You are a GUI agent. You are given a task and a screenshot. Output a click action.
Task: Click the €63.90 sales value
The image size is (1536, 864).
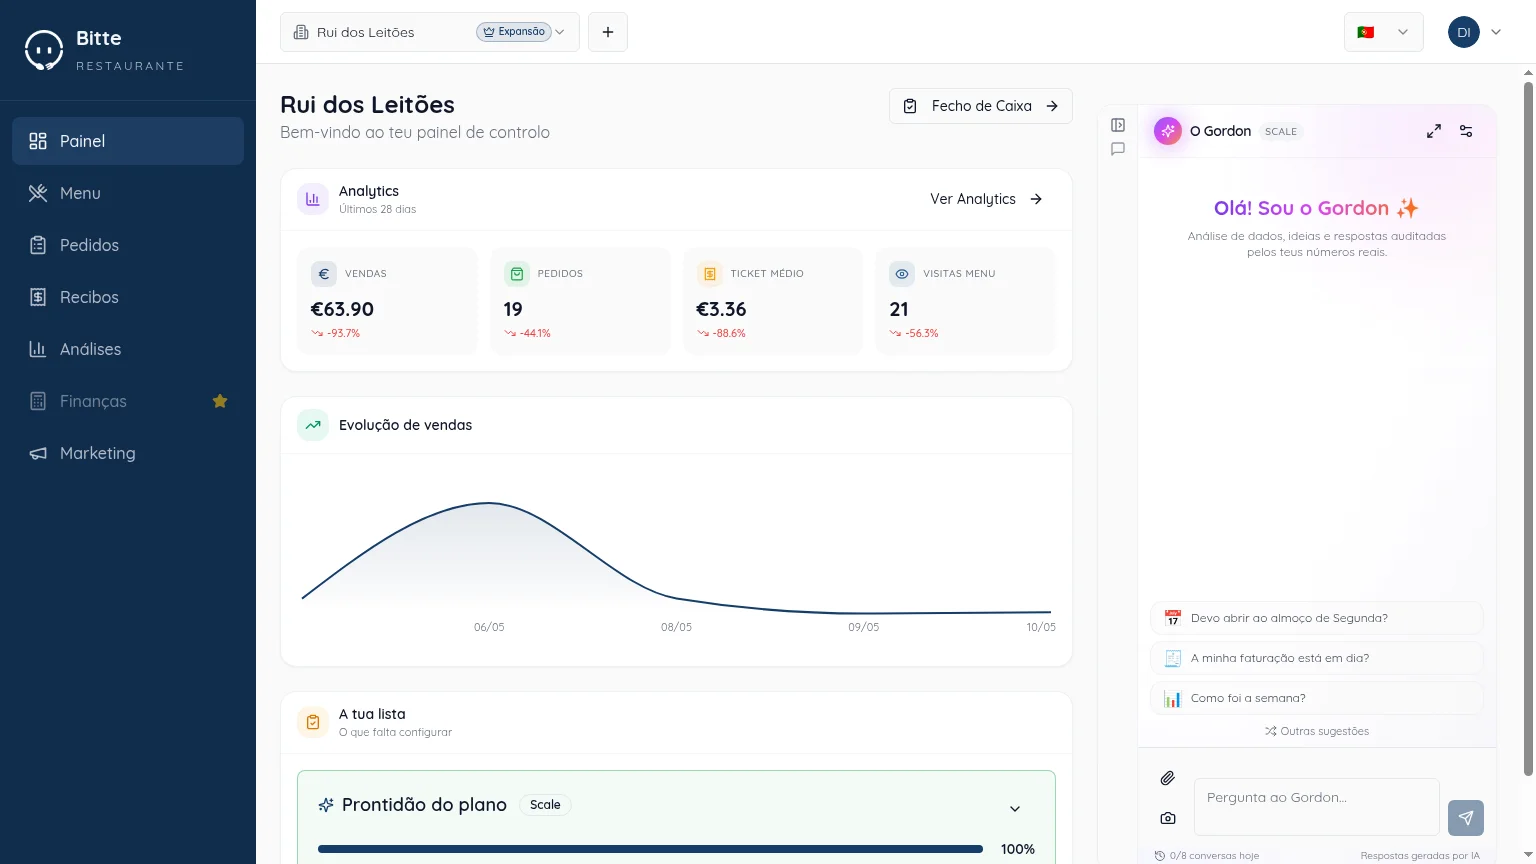click(342, 310)
